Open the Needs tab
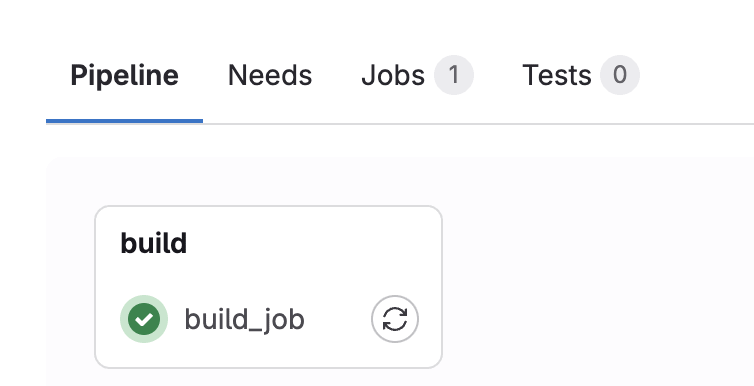This screenshot has height=386, width=754. (x=270, y=75)
